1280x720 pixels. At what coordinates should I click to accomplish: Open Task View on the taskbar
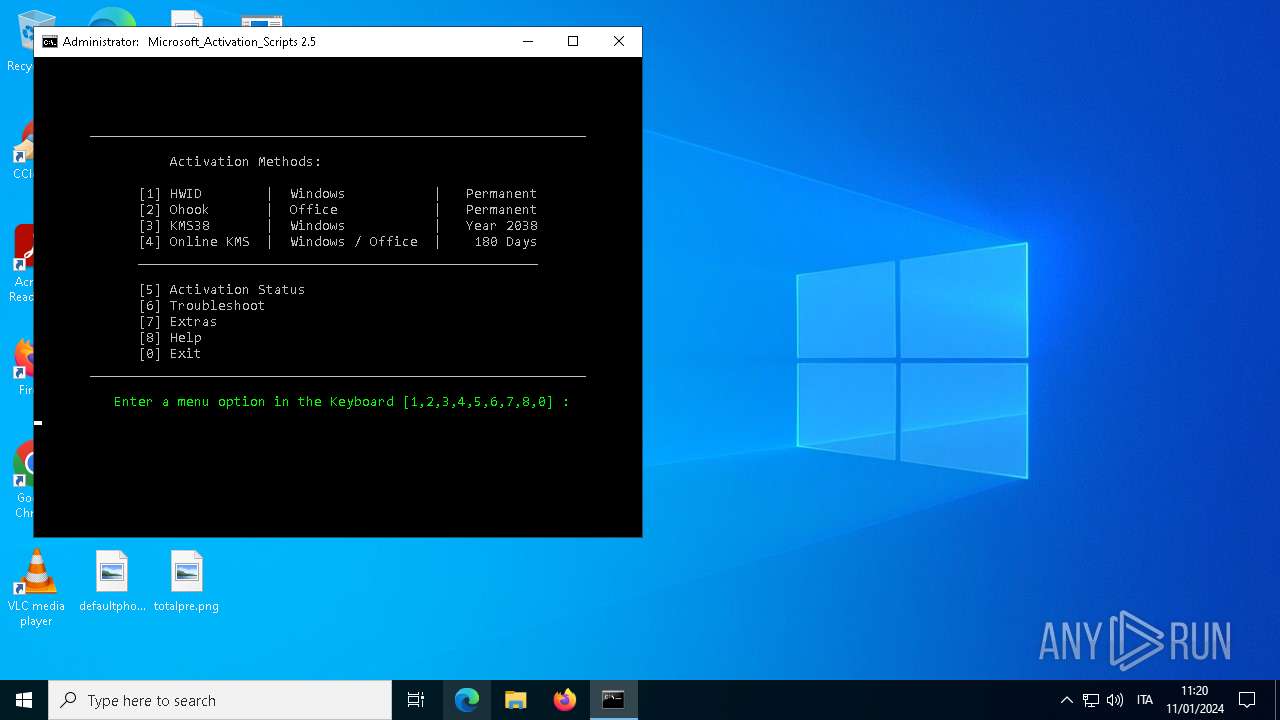point(416,700)
